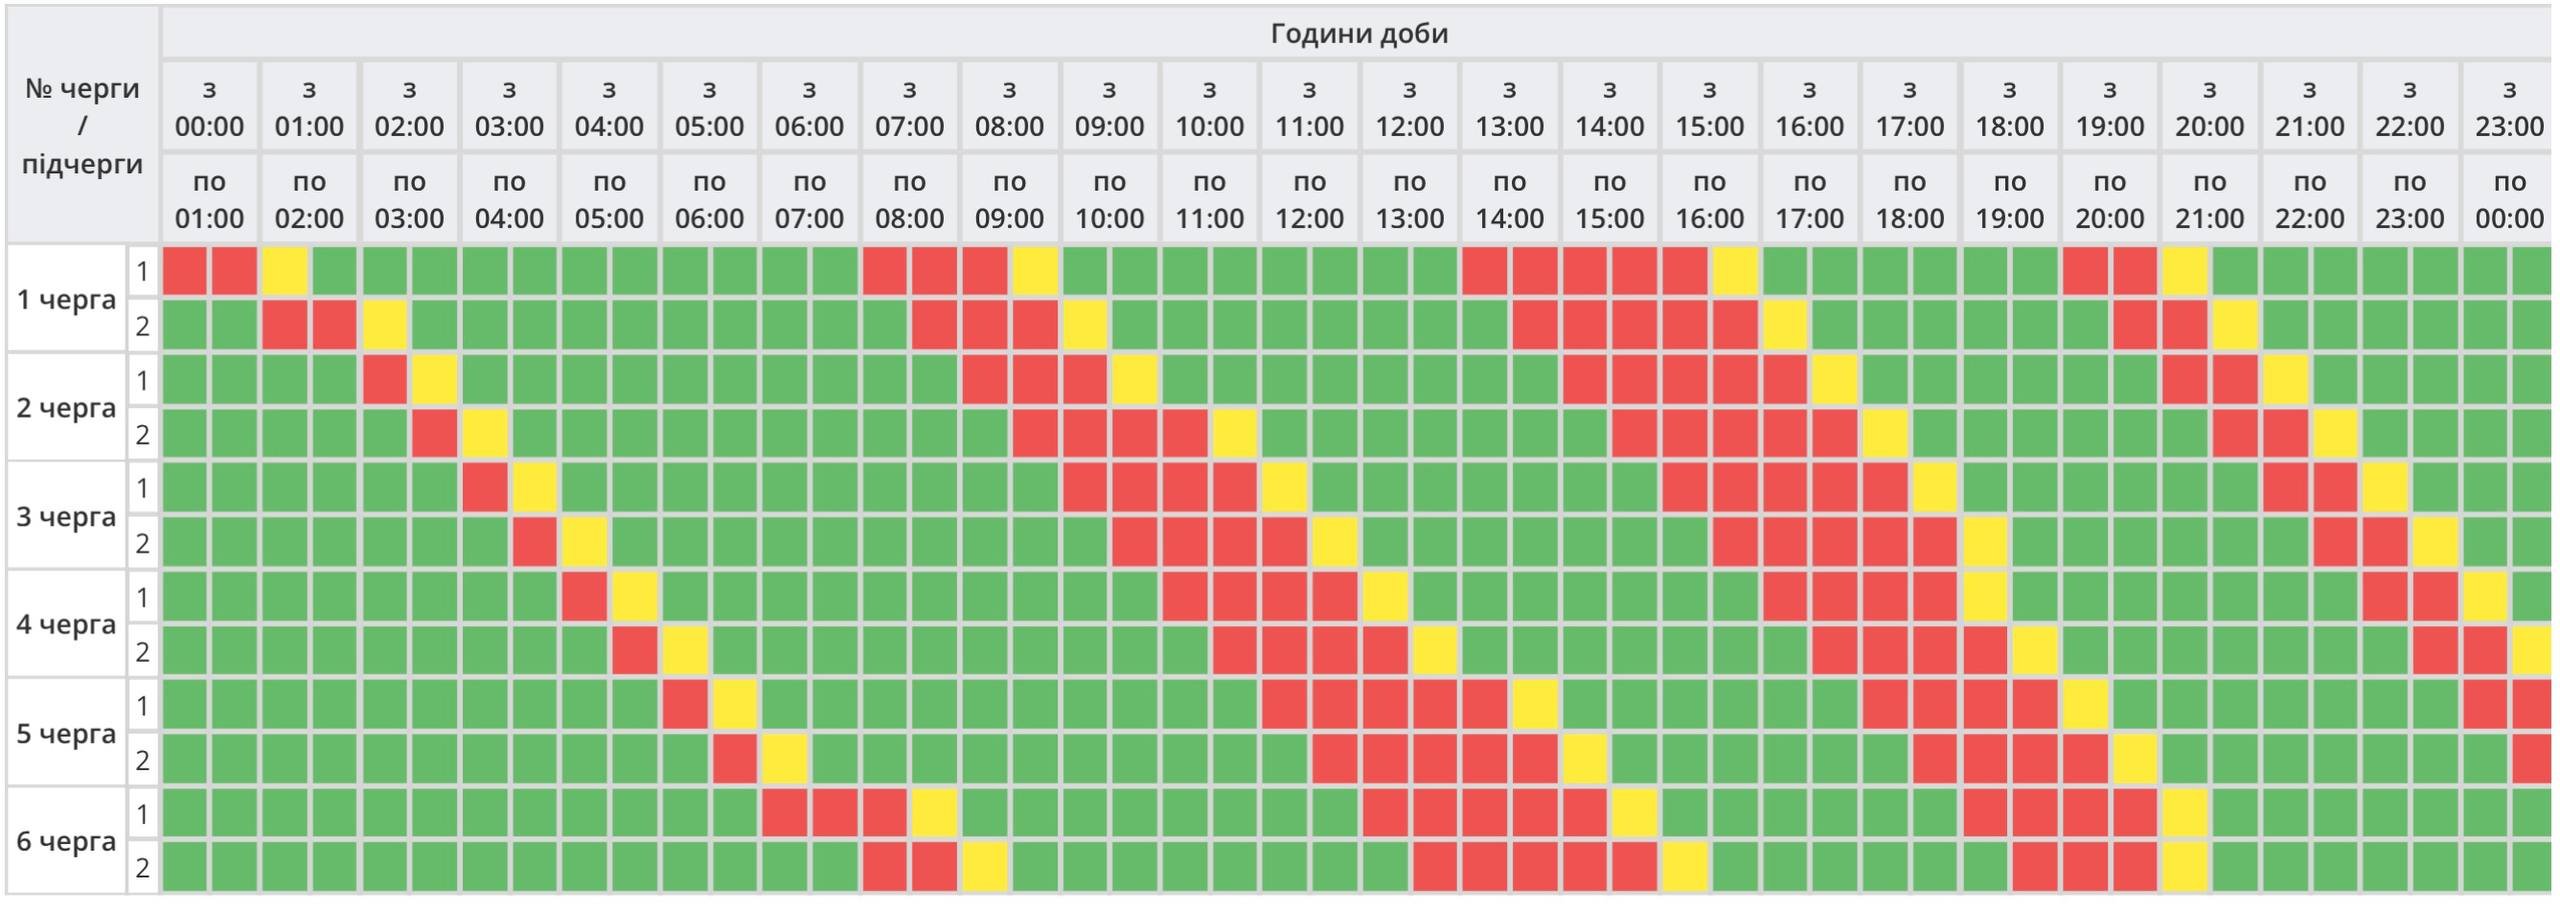Select the "з 12:00" column header
Viewport: 2560px width, 911px height.
(1409, 108)
